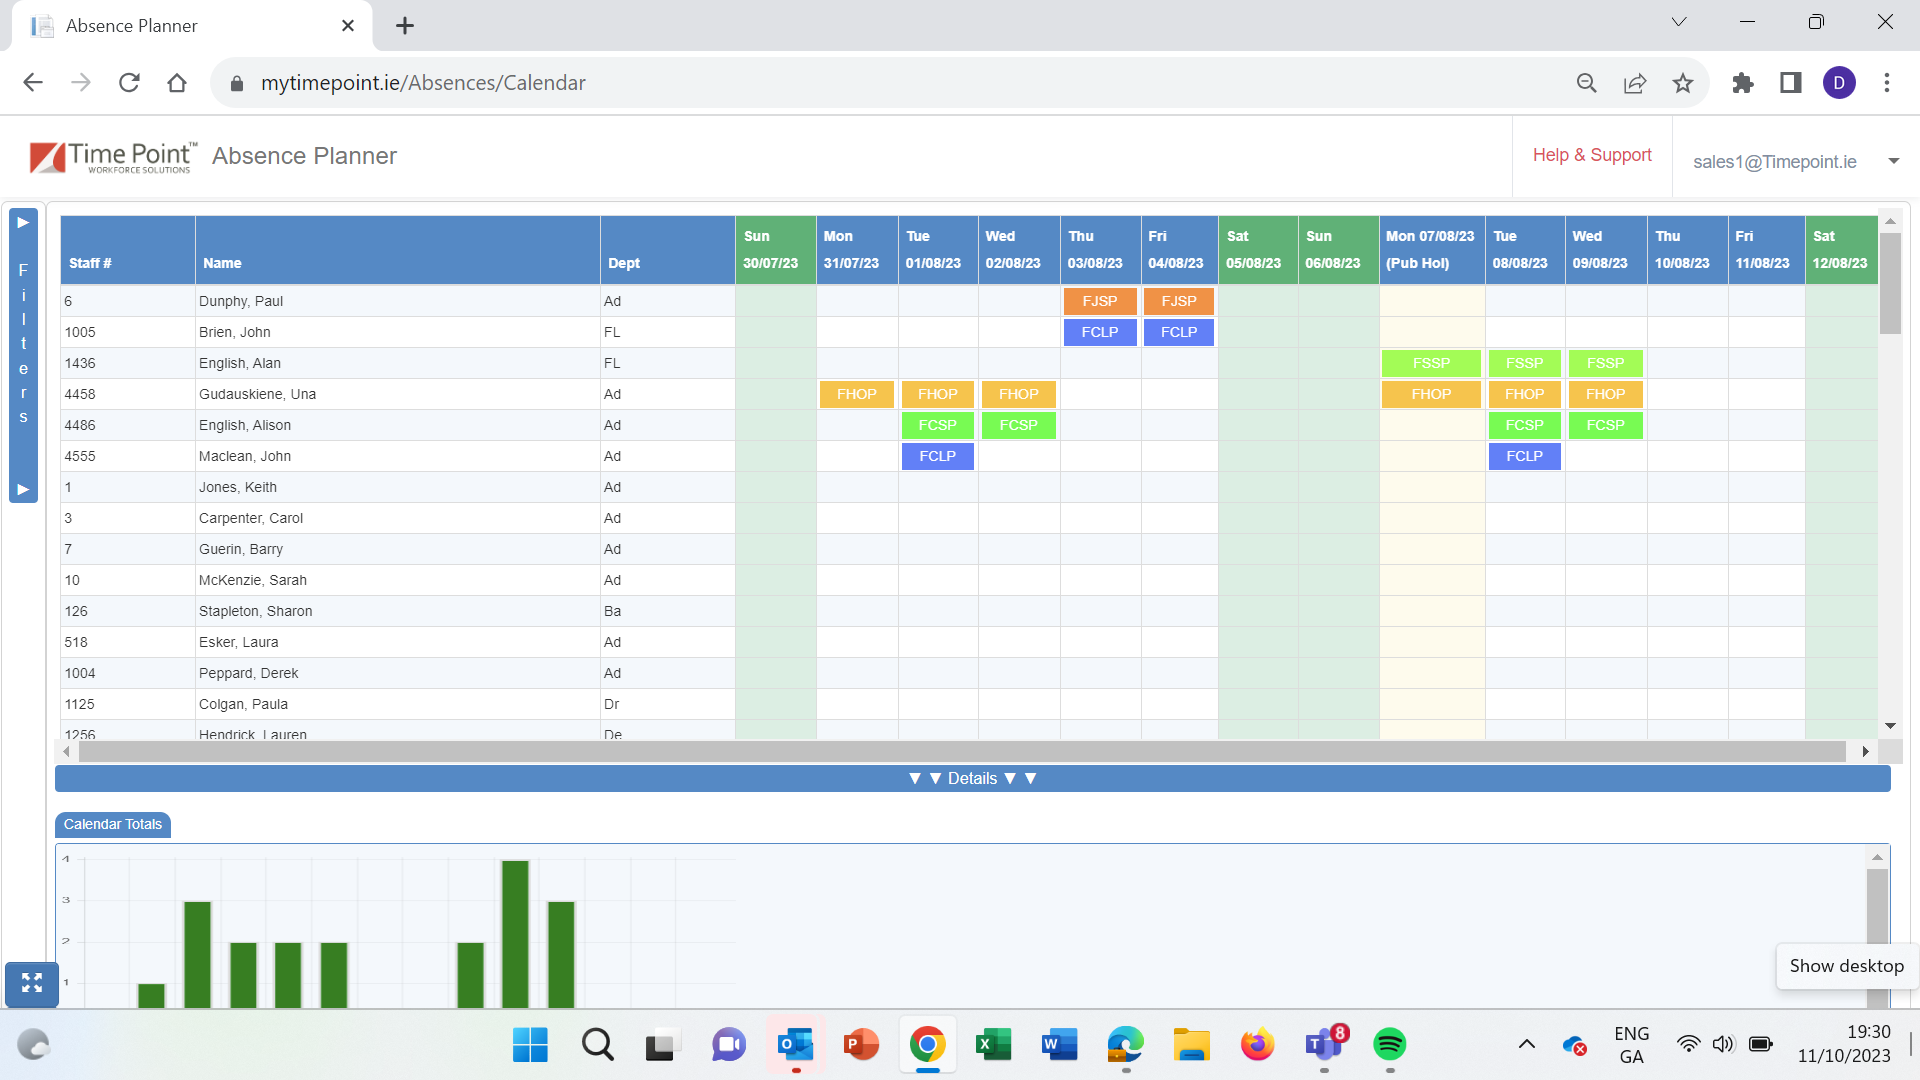
Task: Toggle the browser side panel
Action: (x=1791, y=83)
